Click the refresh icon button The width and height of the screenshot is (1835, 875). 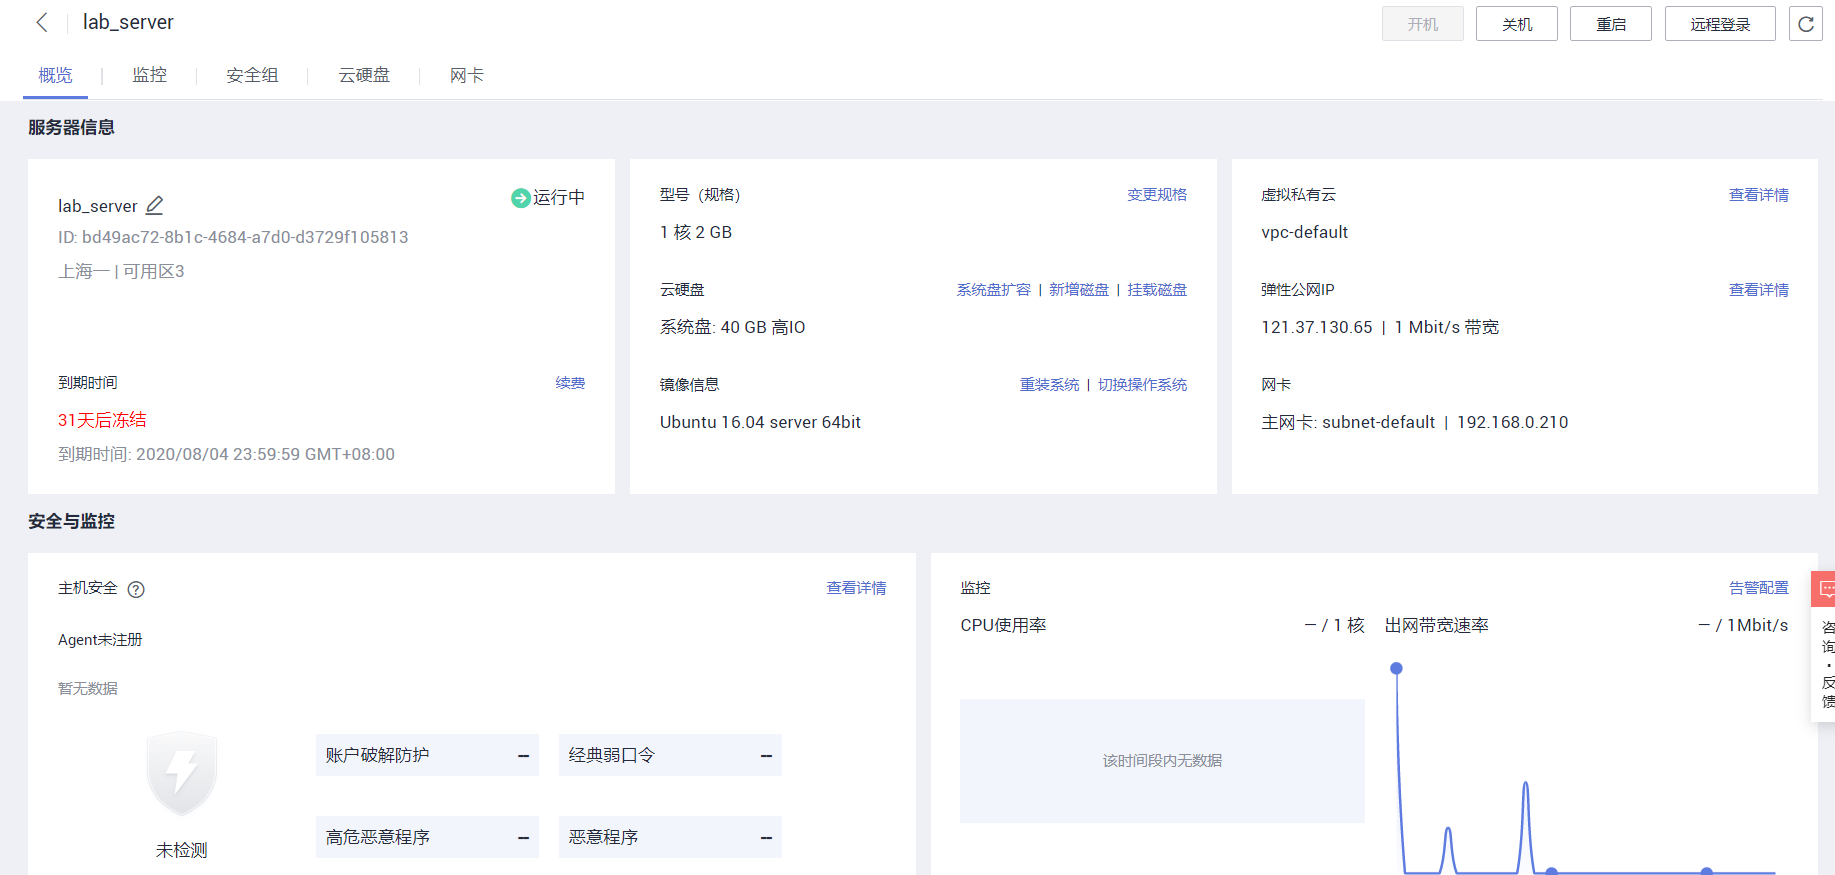(1805, 24)
